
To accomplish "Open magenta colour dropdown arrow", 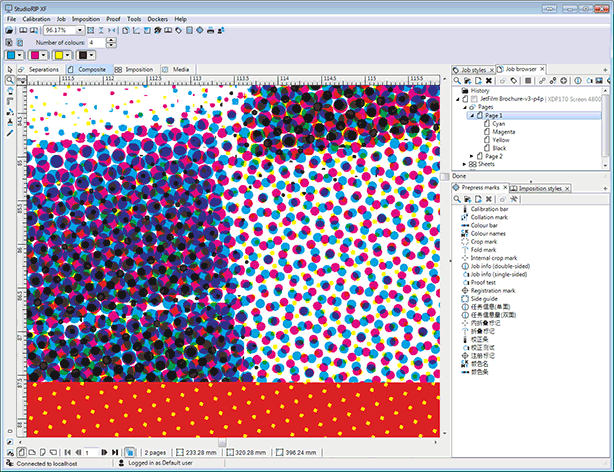I will tap(43, 55).
